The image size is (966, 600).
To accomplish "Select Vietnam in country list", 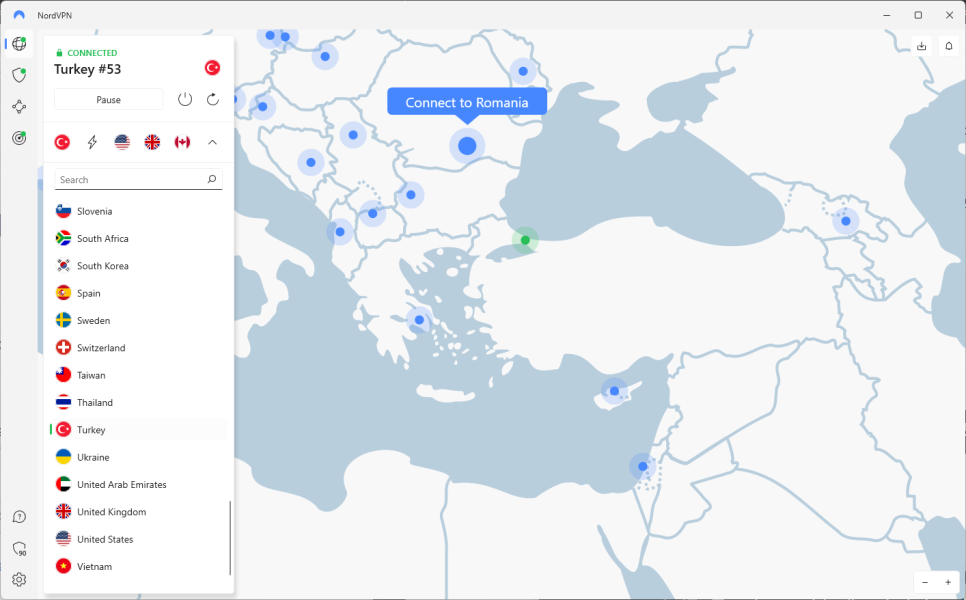I will pos(139,566).
